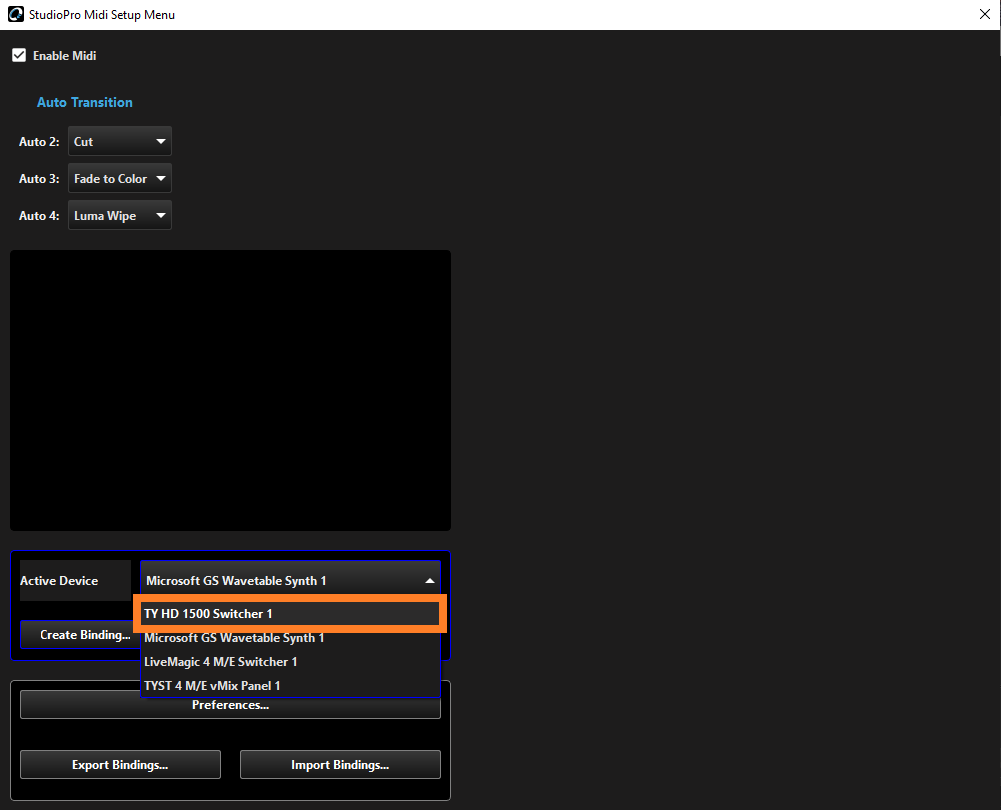Image resolution: width=1001 pixels, height=810 pixels.
Task: Open the Auto 2 Cut dropdown
Action: click(x=120, y=141)
